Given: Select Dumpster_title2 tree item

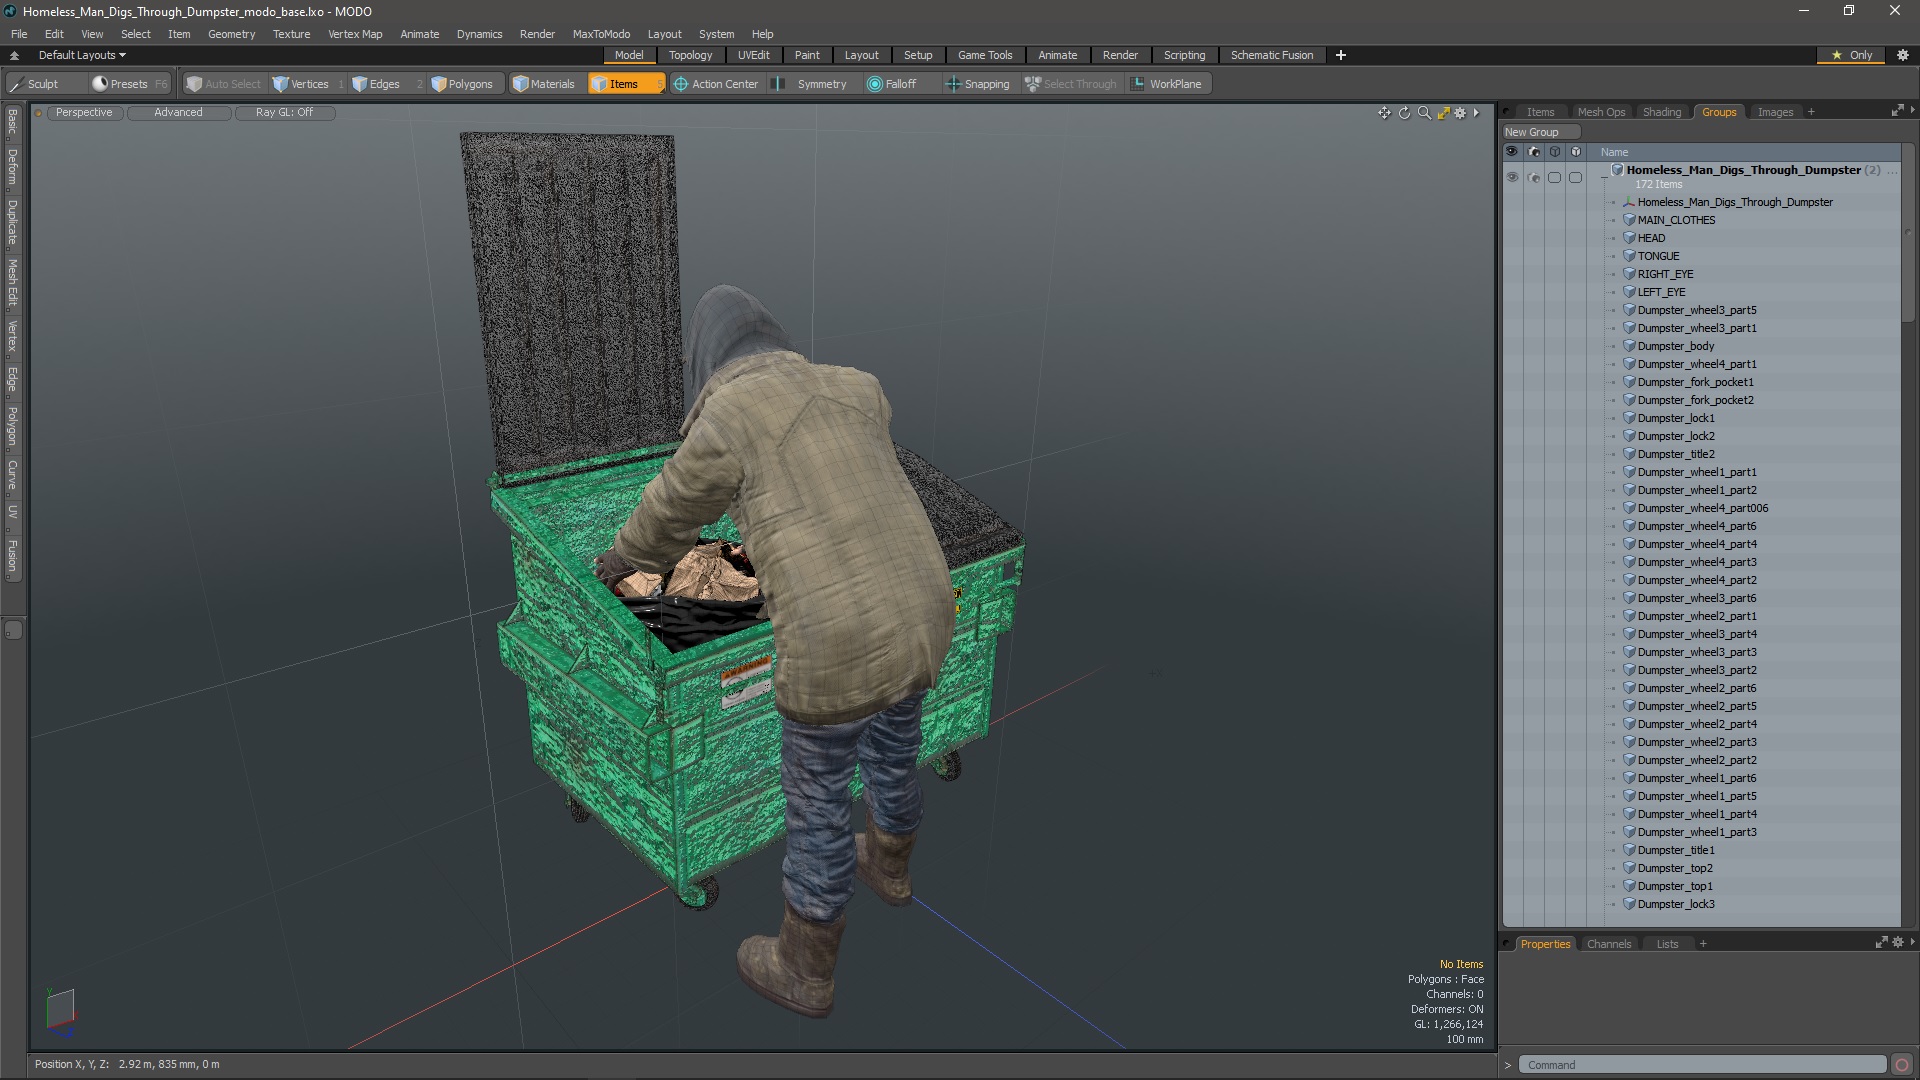Looking at the screenshot, I should click(1676, 454).
